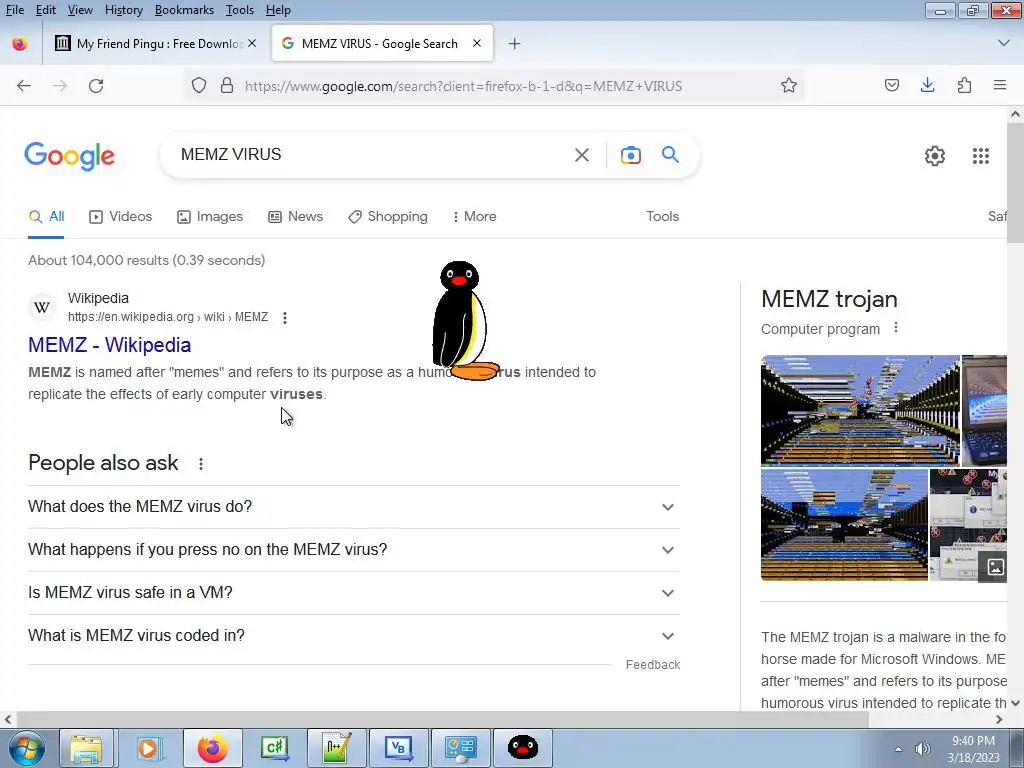Click the Google logo
1024x768 pixels.
click(x=69, y=156)
